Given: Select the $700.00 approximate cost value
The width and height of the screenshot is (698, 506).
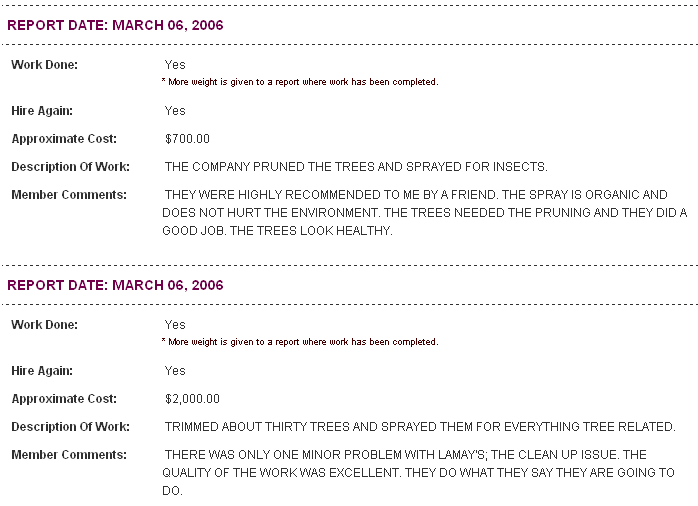Looking at the screenshot, I should 187,139.
